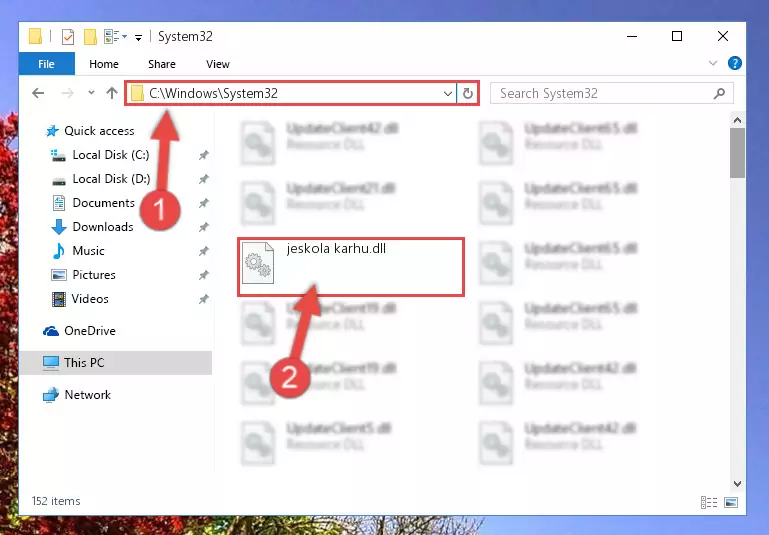The image size is (769, 535).
Task: Click the 152 items status text
Action: [x=56, y=501]
